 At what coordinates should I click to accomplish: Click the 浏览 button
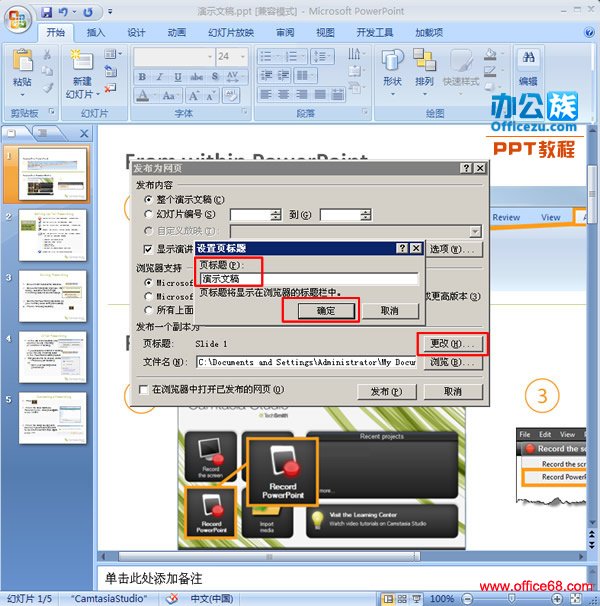click(452, 362)
